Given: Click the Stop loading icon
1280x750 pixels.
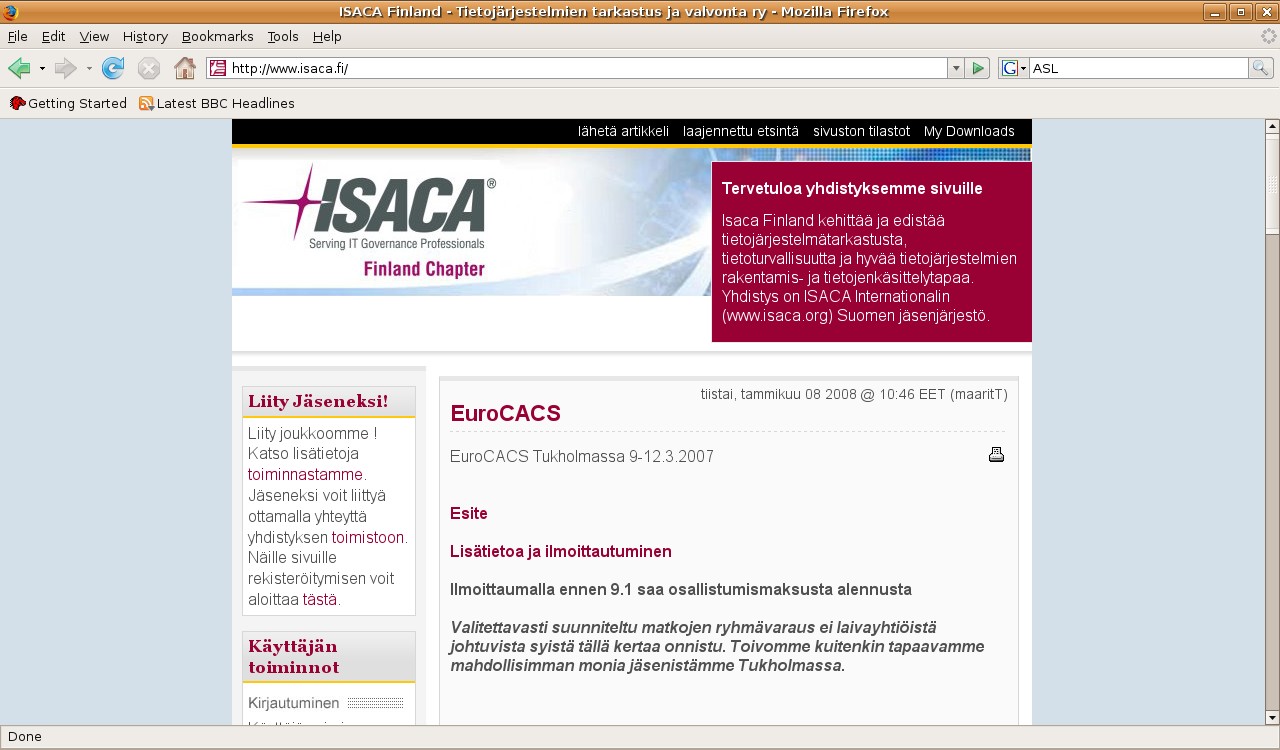Looking at the screenshot, I should [x=149, y=68].
